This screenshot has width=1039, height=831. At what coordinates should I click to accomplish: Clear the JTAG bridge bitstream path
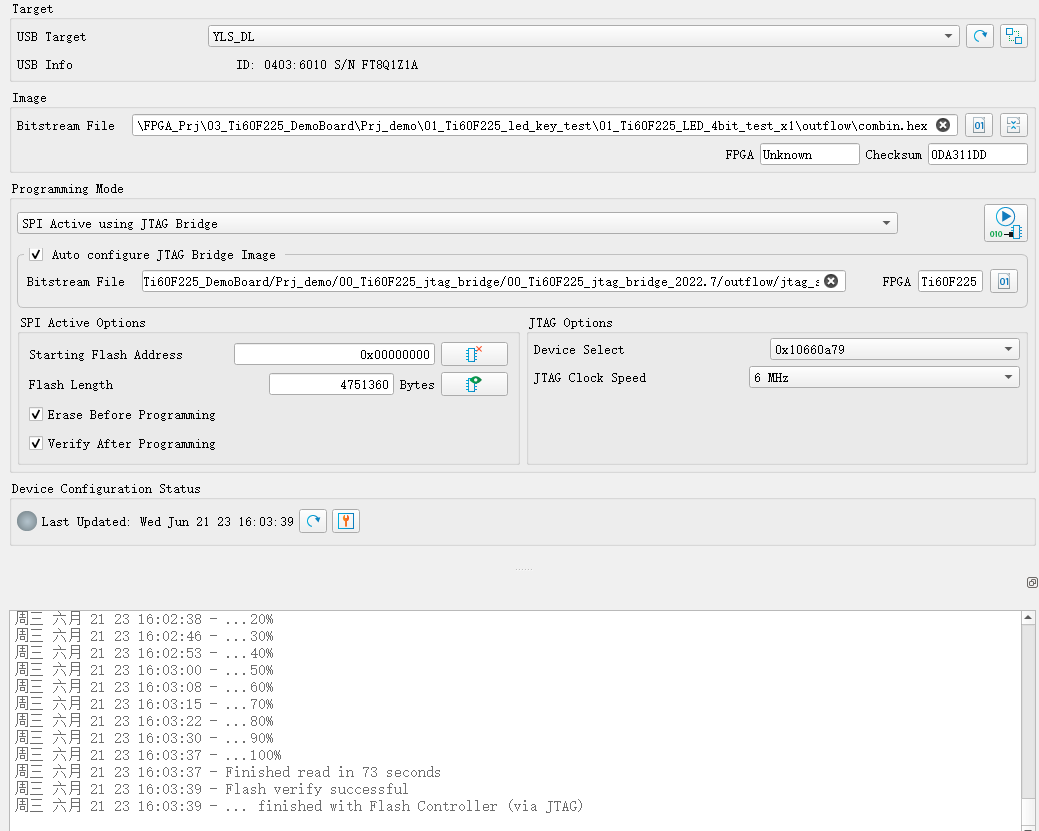coord(830,282)
